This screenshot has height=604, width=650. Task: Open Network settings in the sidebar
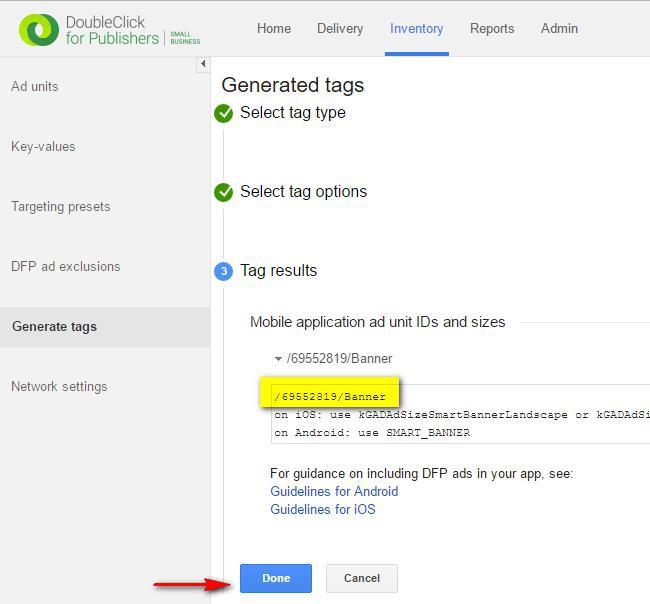[59, 386]
